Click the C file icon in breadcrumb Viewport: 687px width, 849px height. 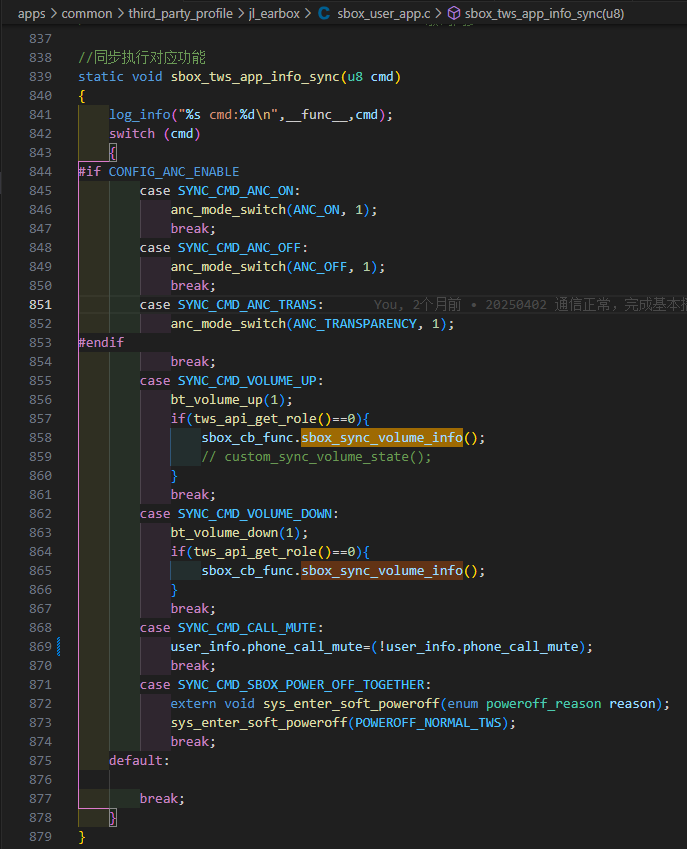point(324,14)
